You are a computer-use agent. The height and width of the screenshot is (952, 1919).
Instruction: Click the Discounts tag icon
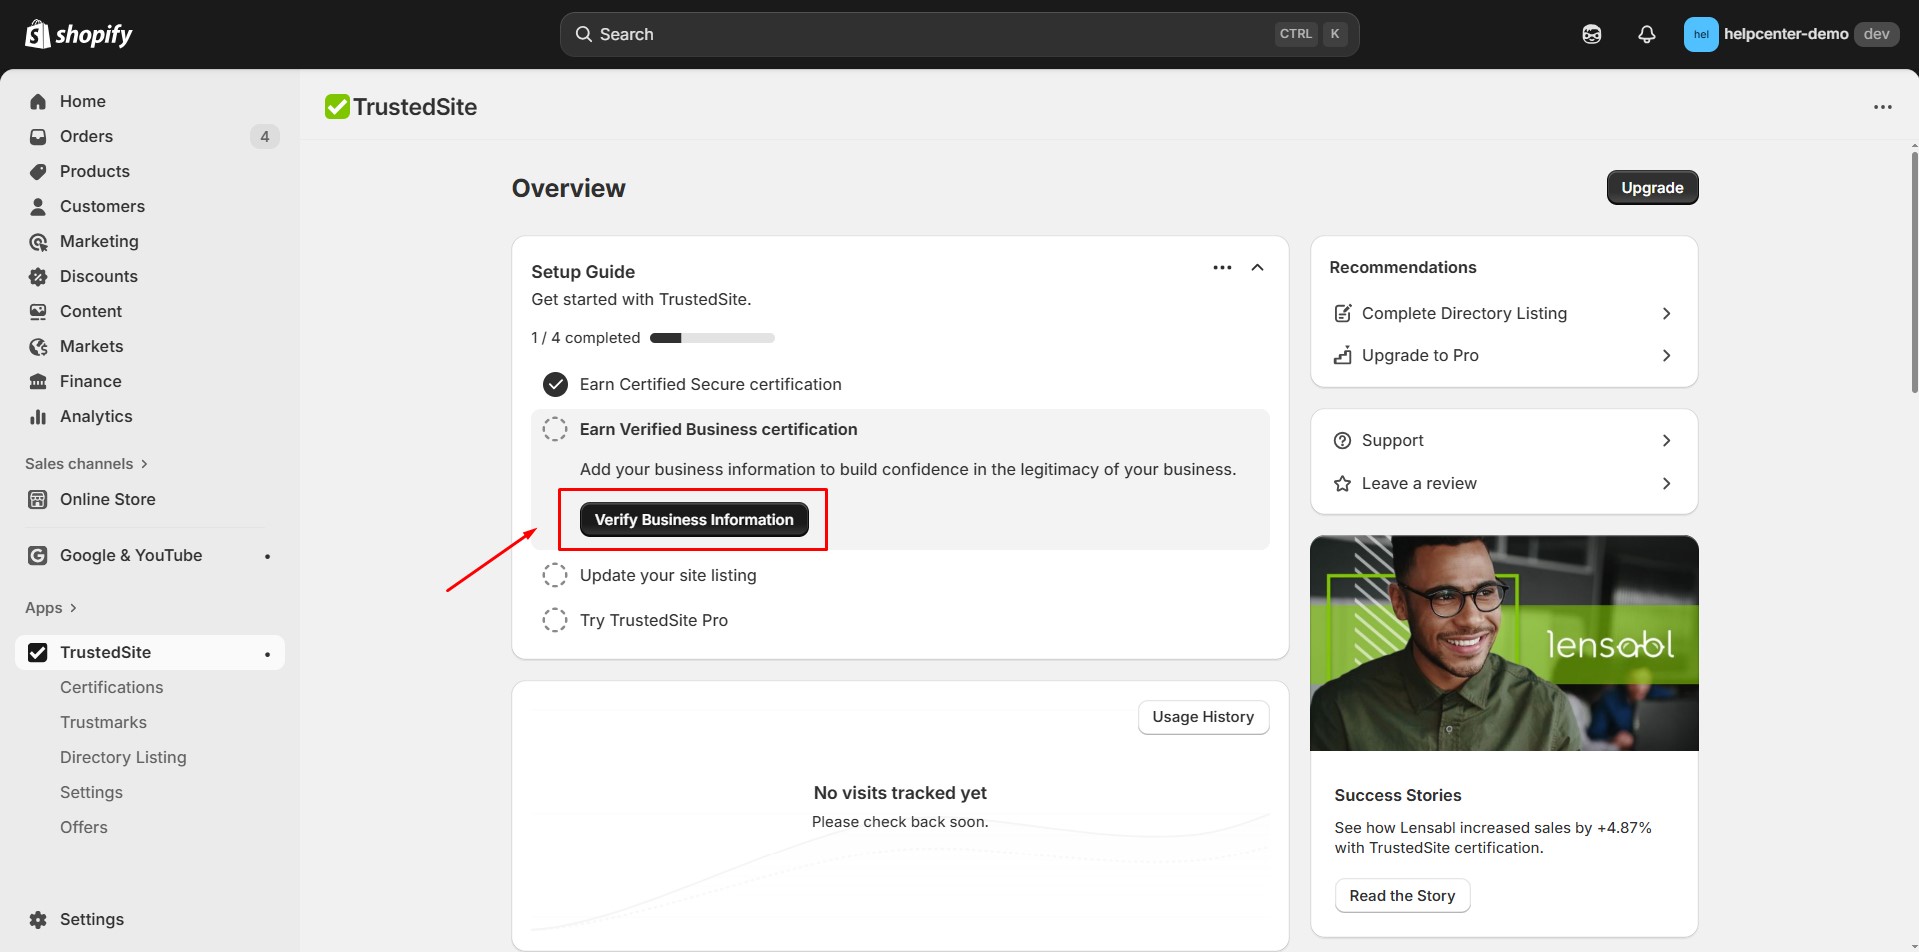click(x=37, y=276)
